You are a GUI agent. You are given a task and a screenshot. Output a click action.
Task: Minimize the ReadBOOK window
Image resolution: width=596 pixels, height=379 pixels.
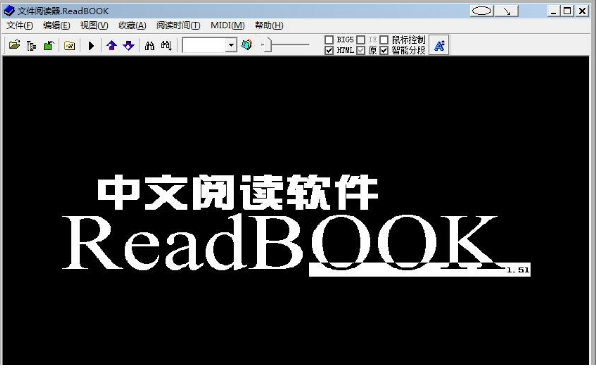[553, 11]
